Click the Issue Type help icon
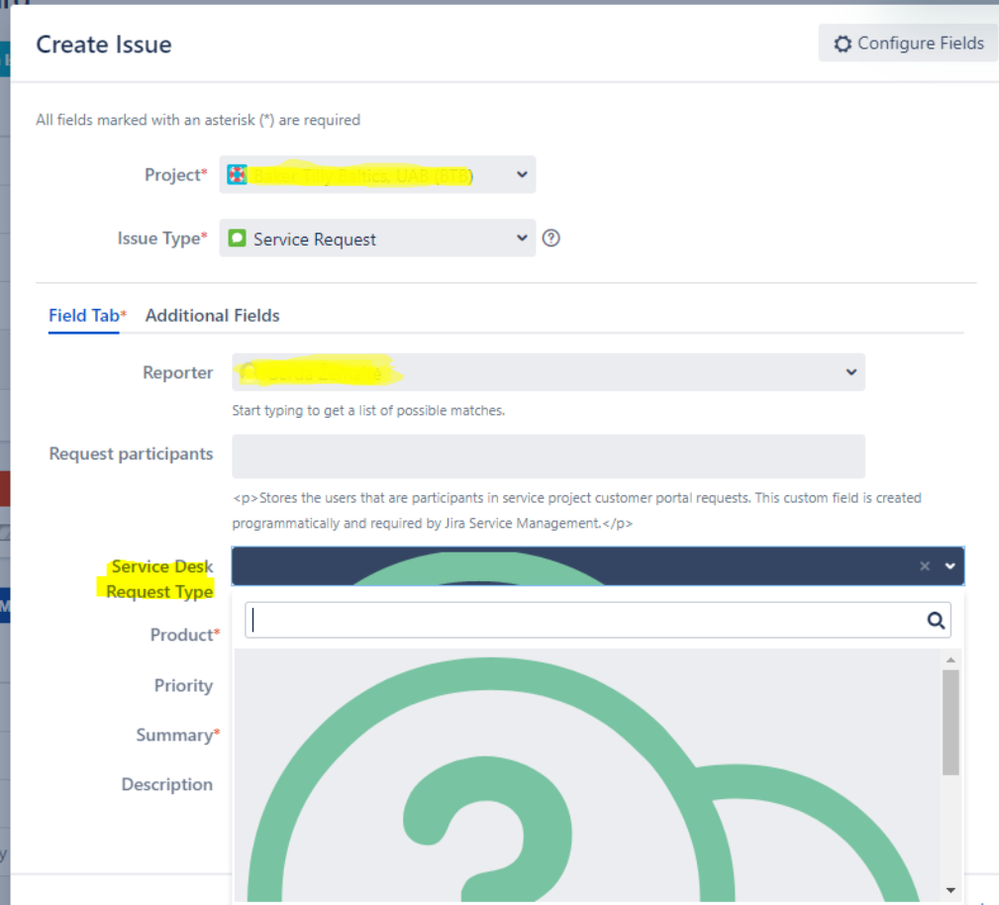Screen dimensions: 999x905 point(551,238)
